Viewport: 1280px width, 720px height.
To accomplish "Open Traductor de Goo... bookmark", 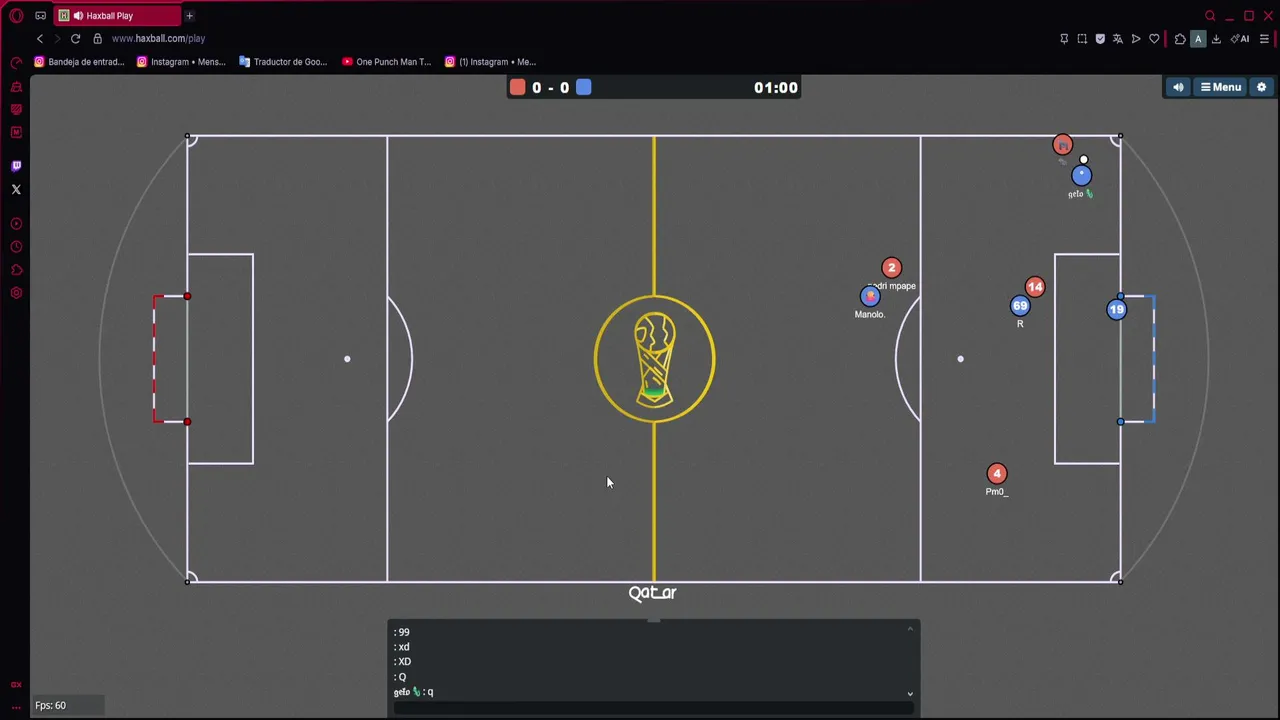I will coord(283,62).
